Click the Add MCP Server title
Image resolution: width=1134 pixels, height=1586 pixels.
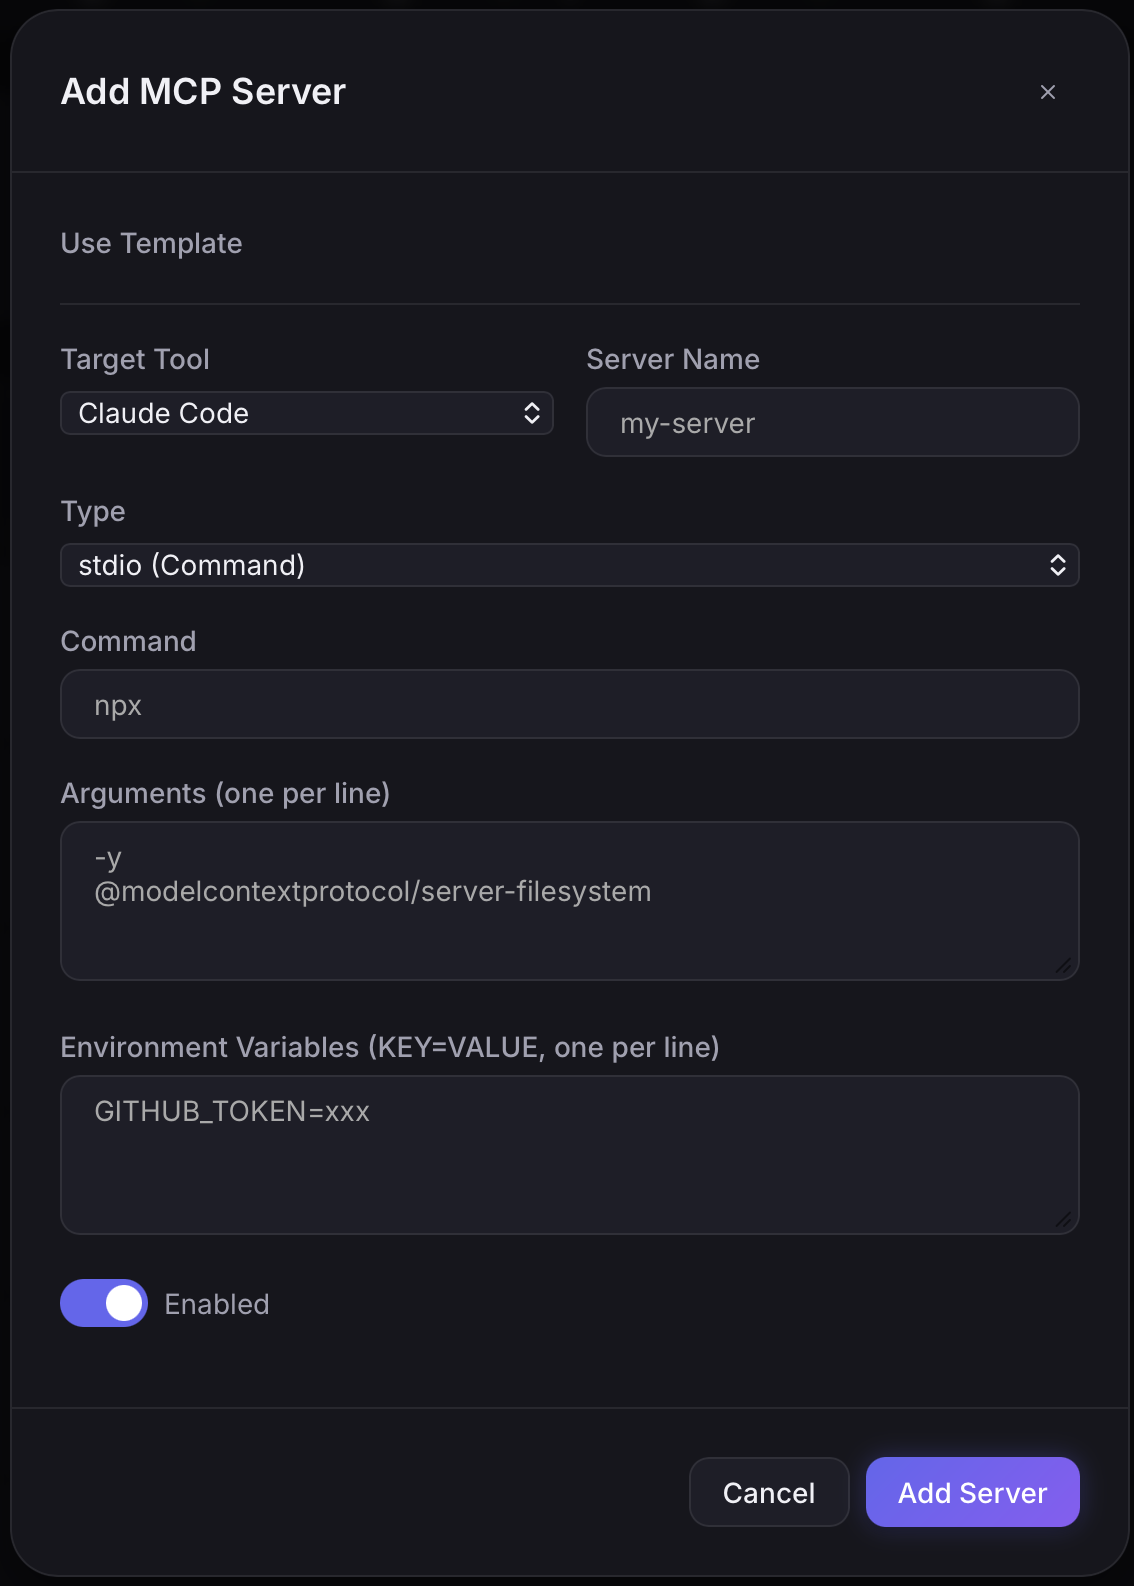[203, 91]
